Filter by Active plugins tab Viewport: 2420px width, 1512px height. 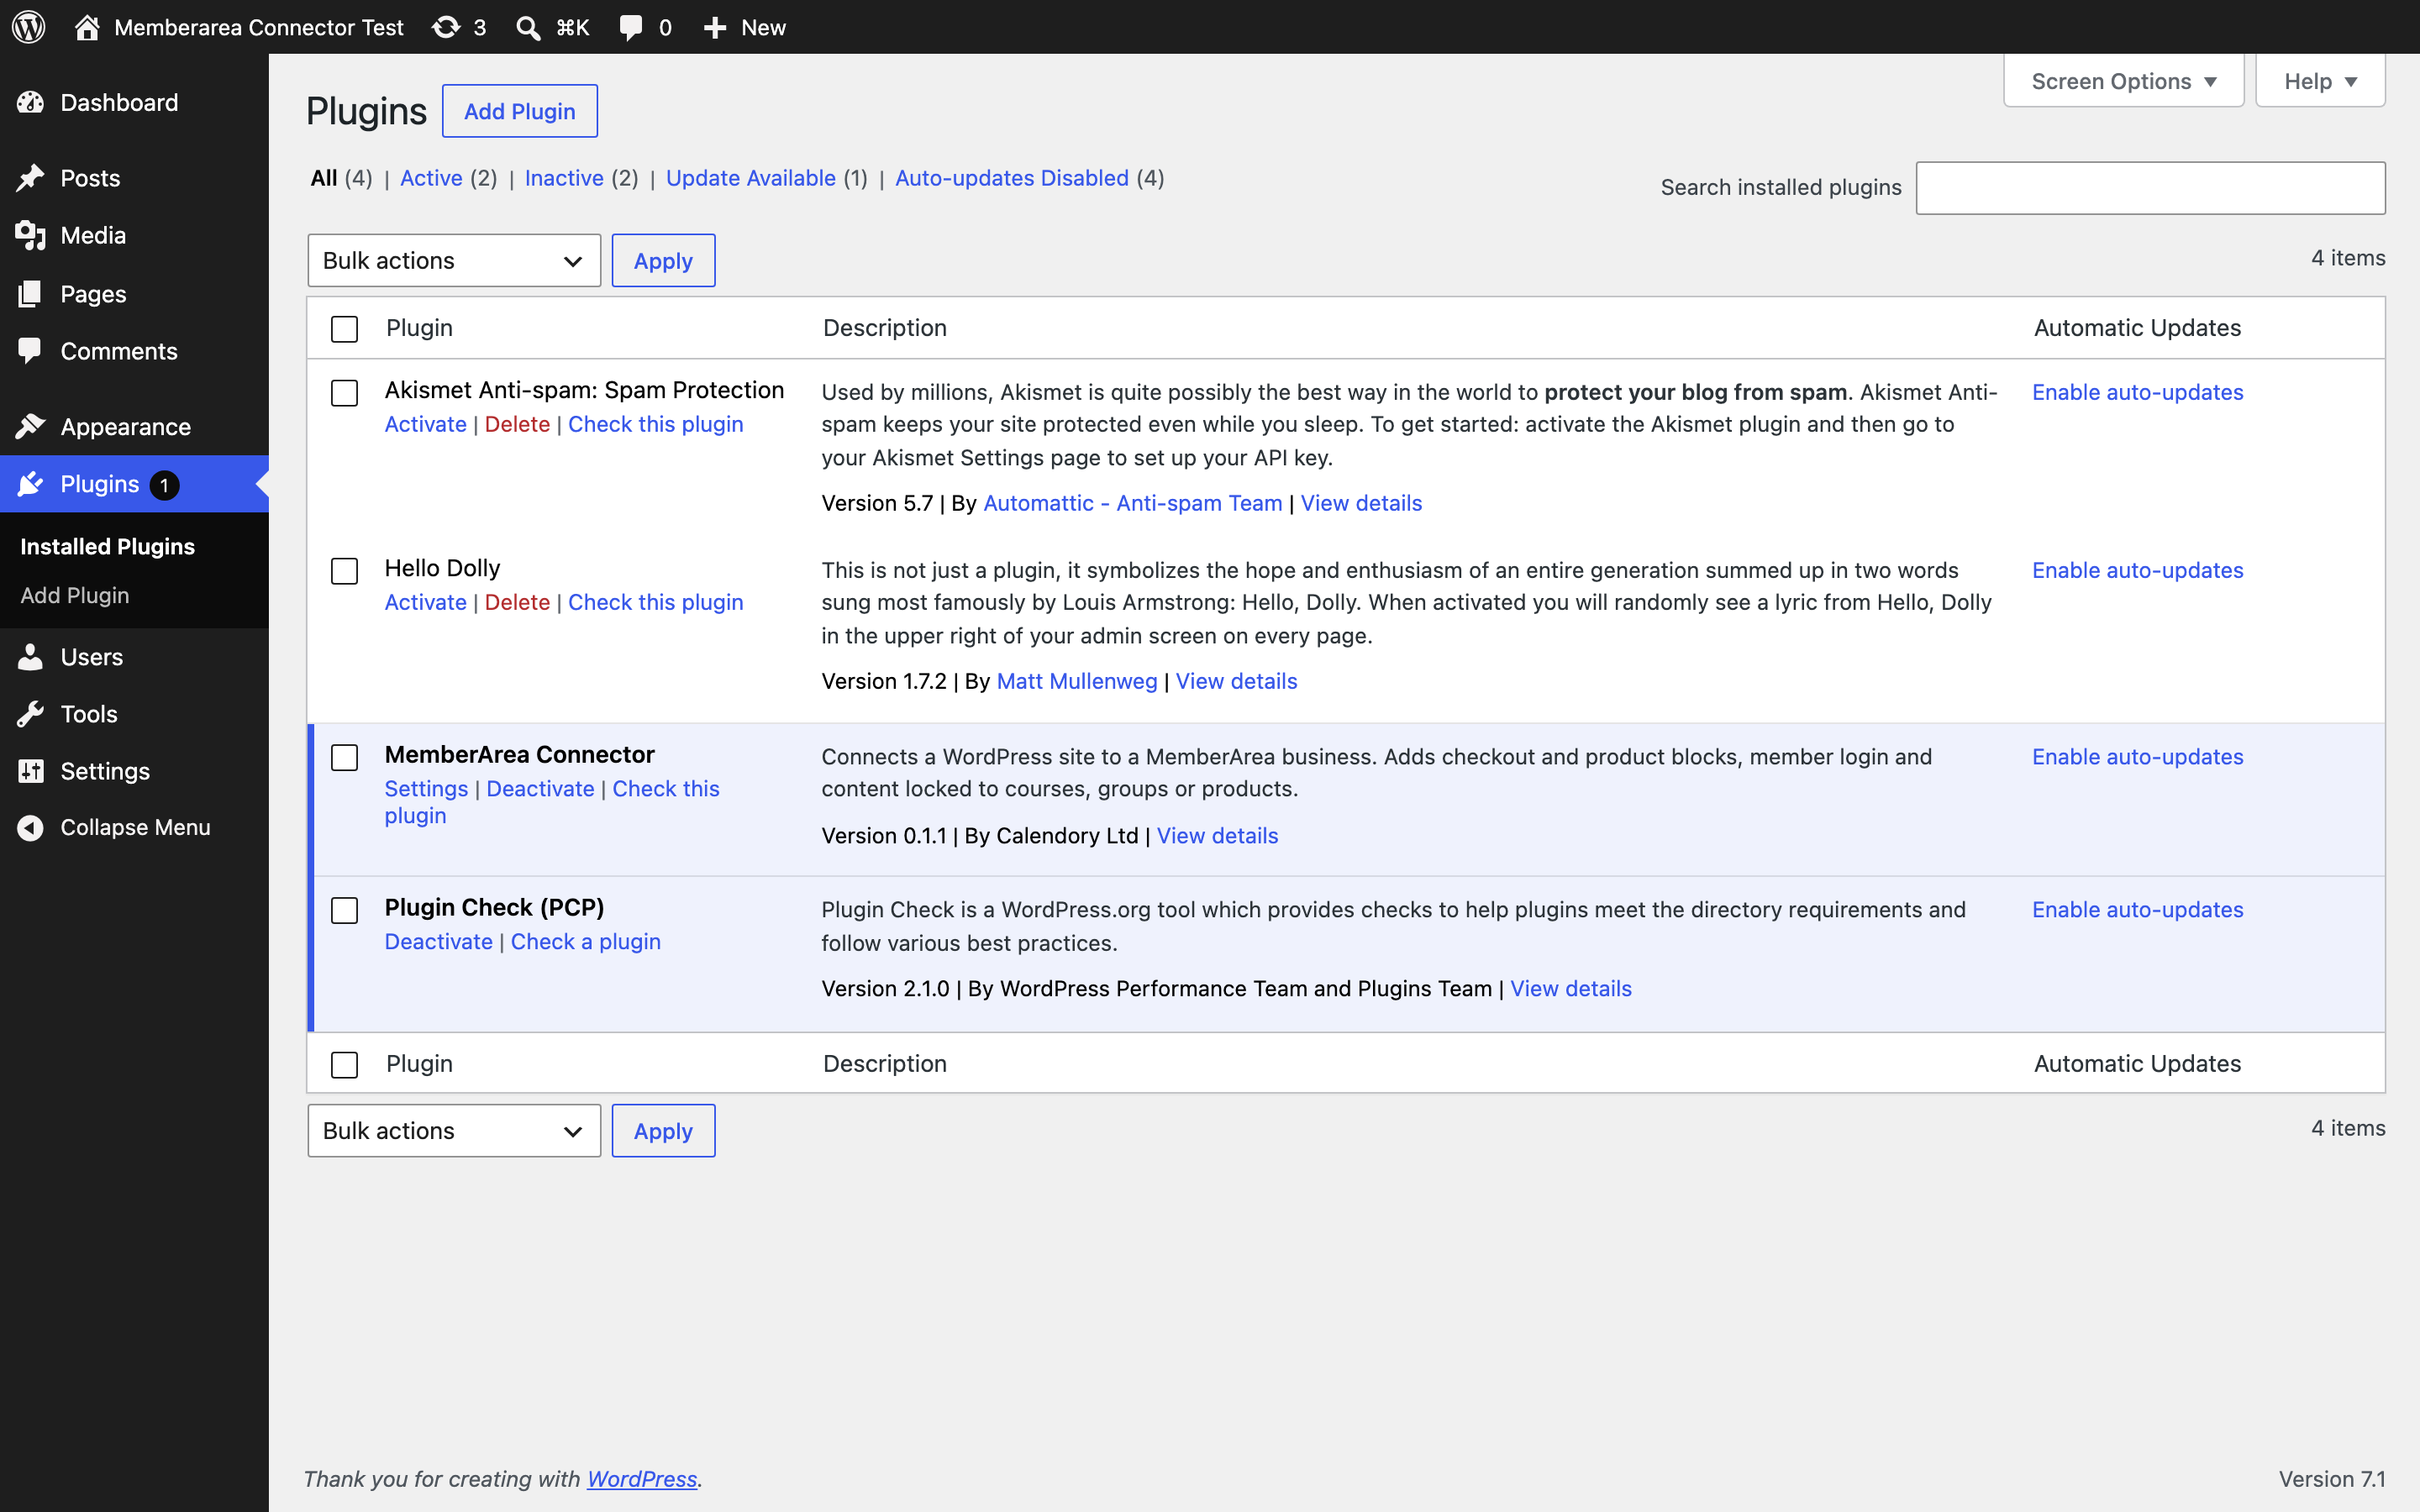(431, 178)
